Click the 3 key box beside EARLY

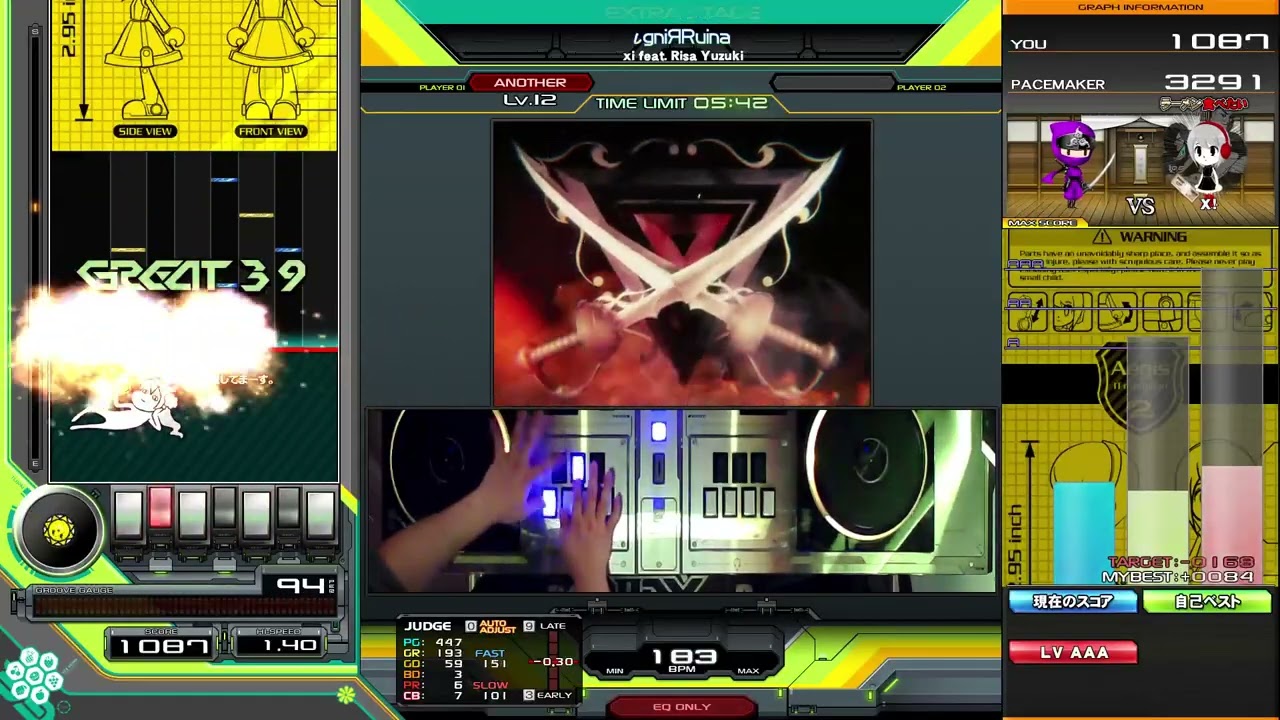pos(529,695)
